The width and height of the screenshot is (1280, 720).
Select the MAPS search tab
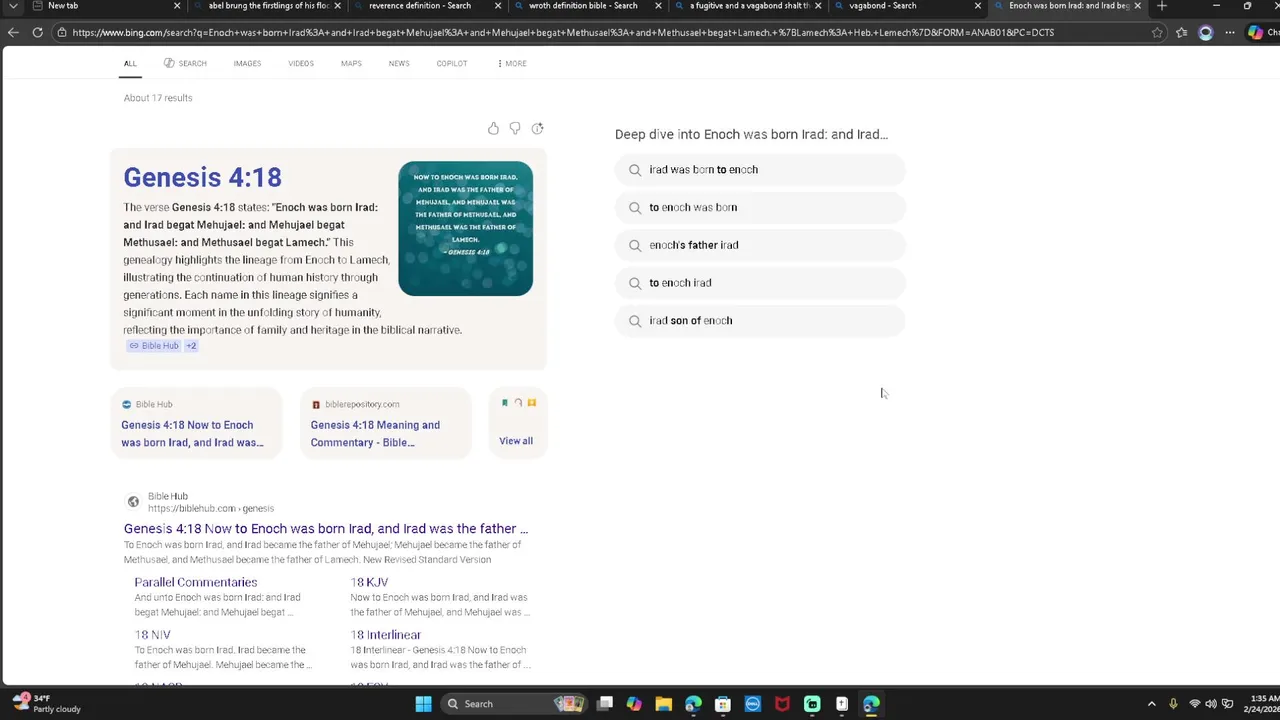(351, 63)
